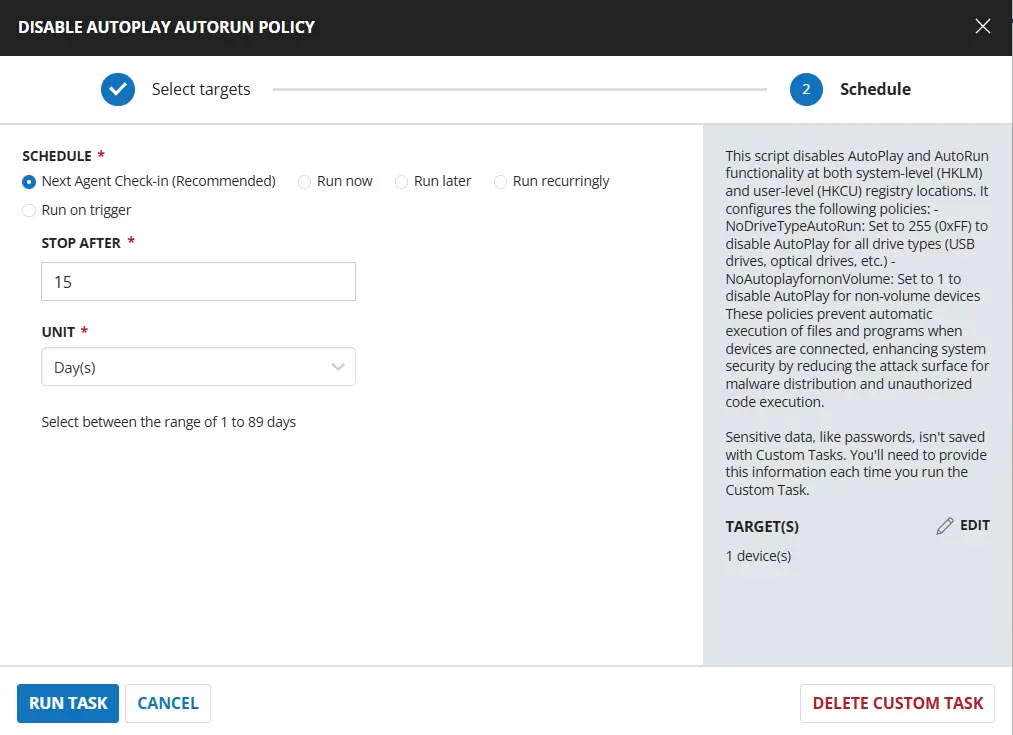Select the Run now radio option
Viewport: 1013px width, 735px height.
coord(304,182)
